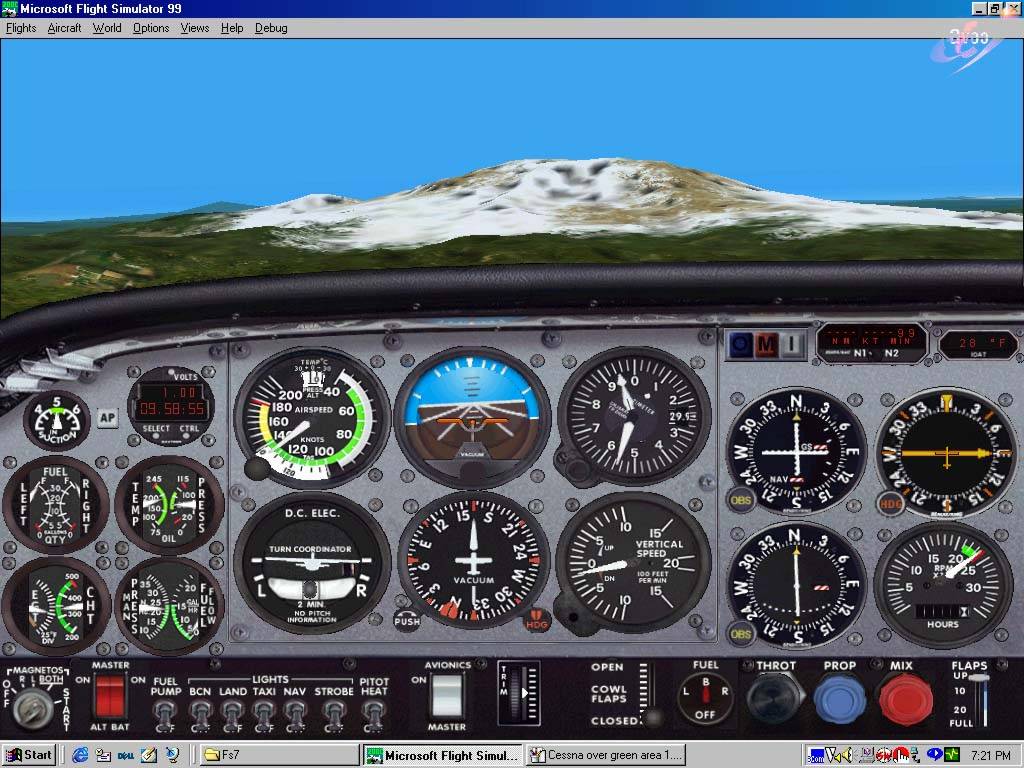Open the Windows Start menu
Image resolution: width=1024 pixels, height=768 pixels.
click(x=29, y=756)
